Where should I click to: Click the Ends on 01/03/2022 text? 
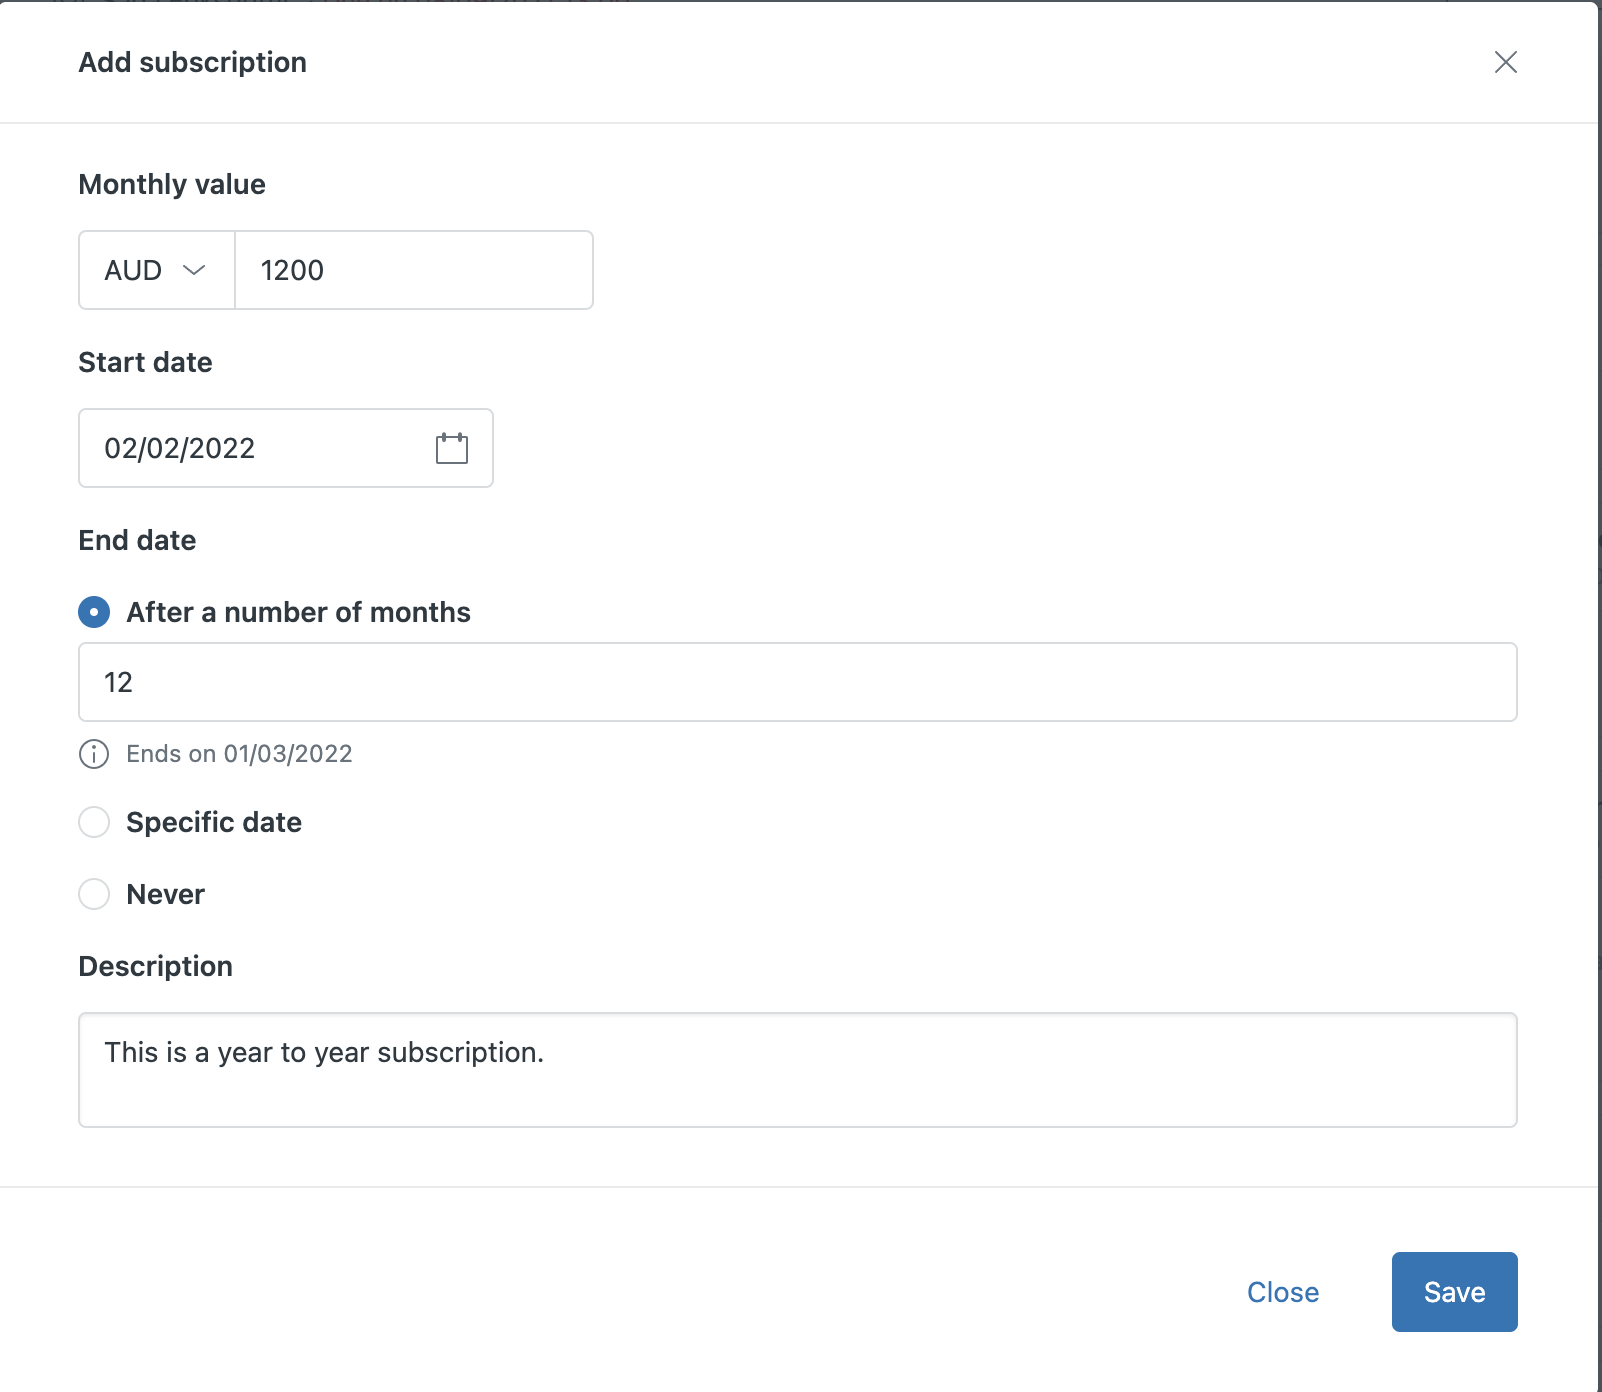[x=239, y=754]
